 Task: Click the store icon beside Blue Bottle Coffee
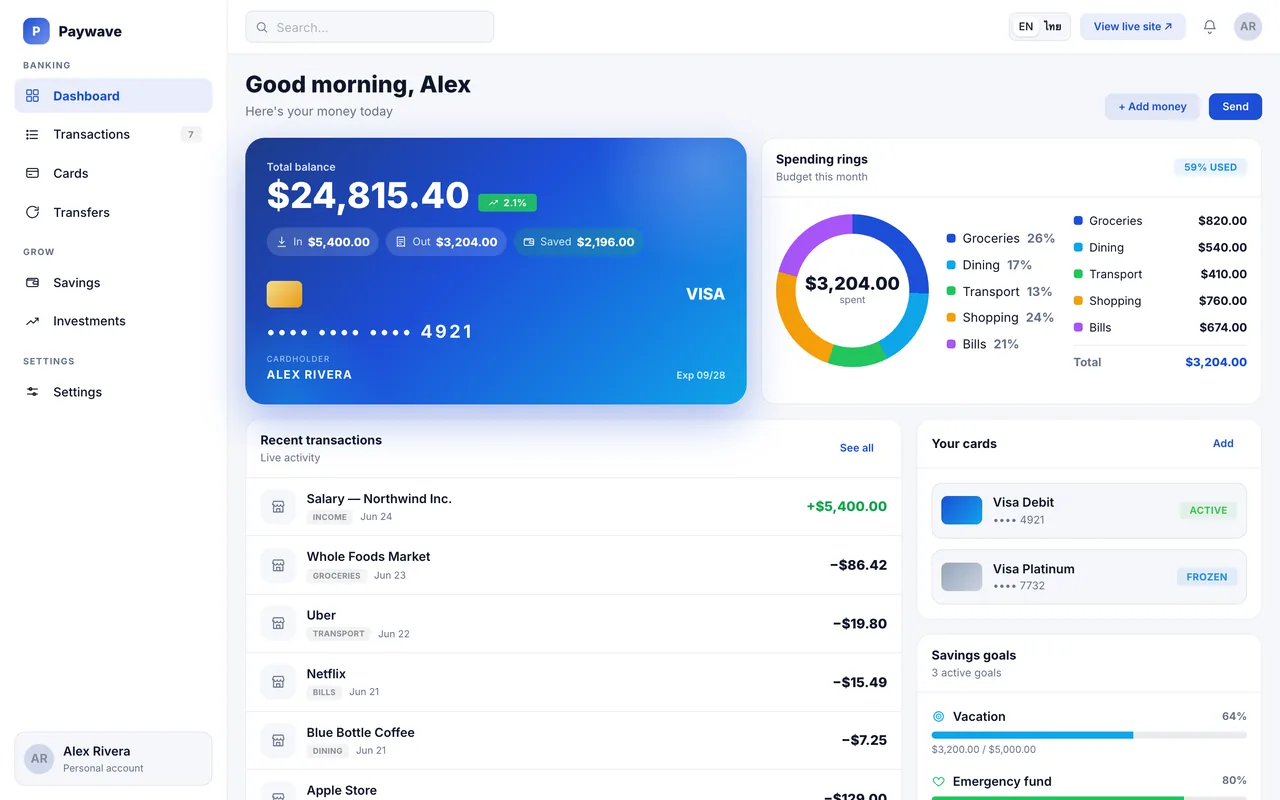[278, 740]
